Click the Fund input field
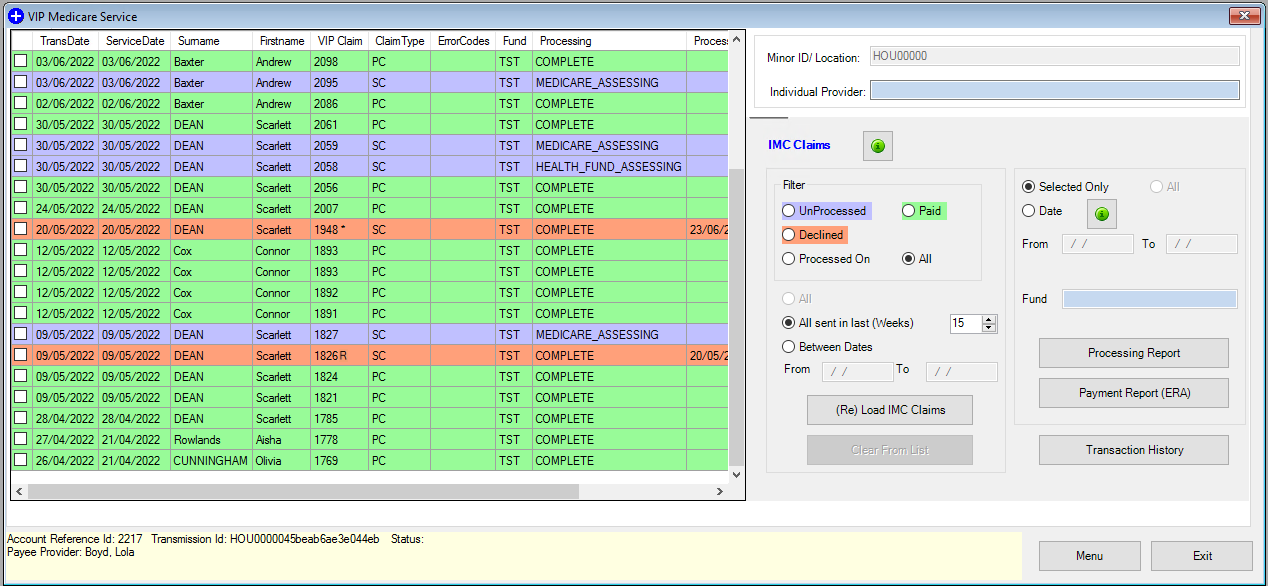 click(1149, 298)
